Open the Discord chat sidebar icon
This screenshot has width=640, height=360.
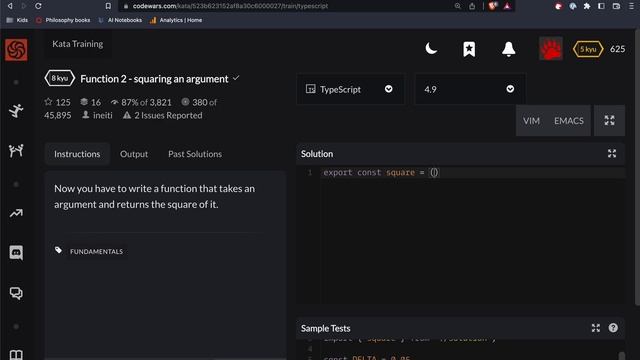click(x=16, y=253)
